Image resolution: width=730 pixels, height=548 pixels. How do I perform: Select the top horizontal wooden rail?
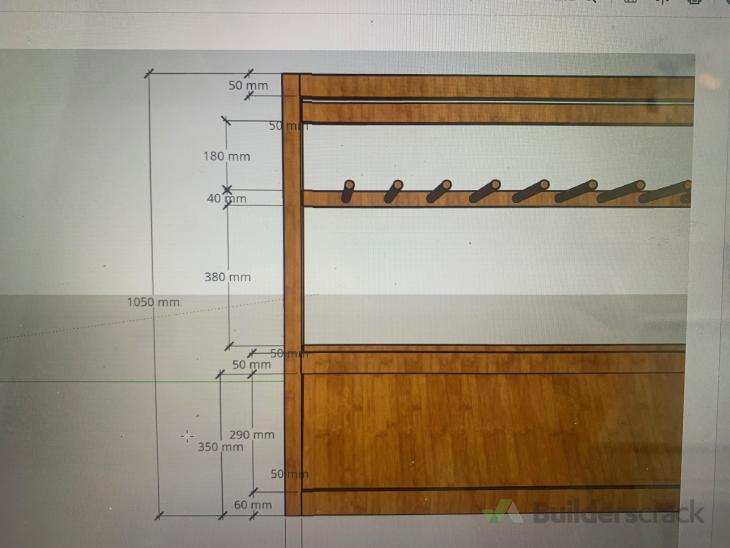pos(495,87)
